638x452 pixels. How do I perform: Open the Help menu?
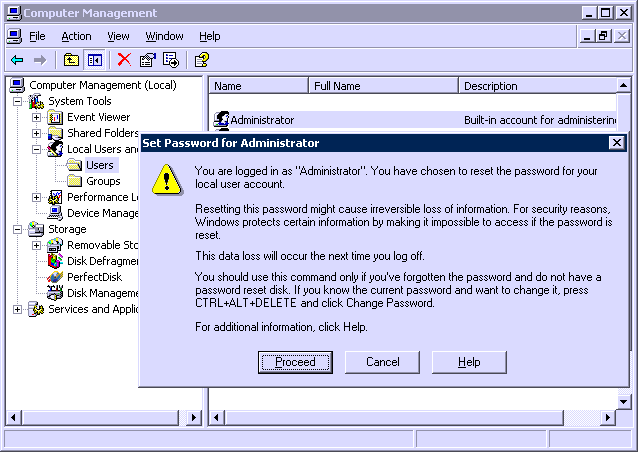[x=210, y=37]
